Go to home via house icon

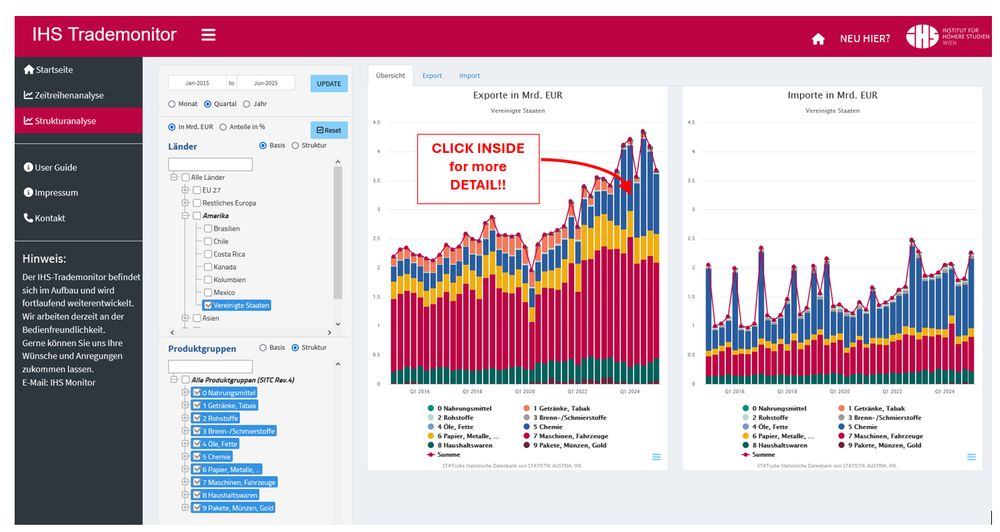(x=818, y=39)
